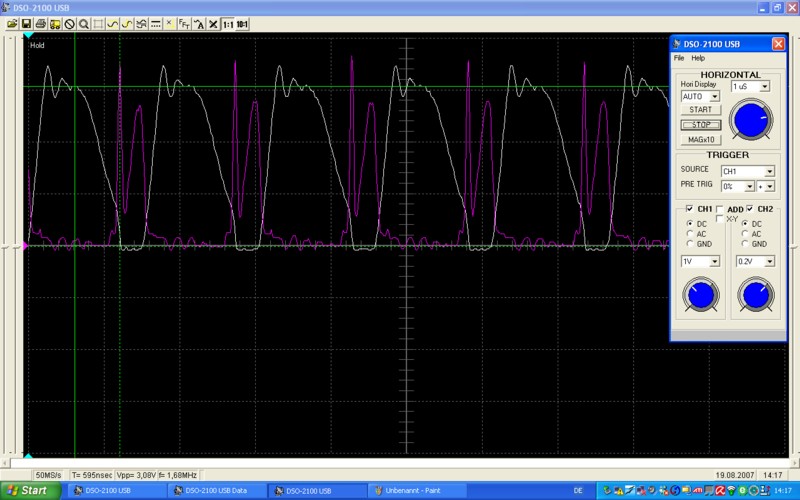
Task: Click the save floppy disk icon
Action: (27, 24)
